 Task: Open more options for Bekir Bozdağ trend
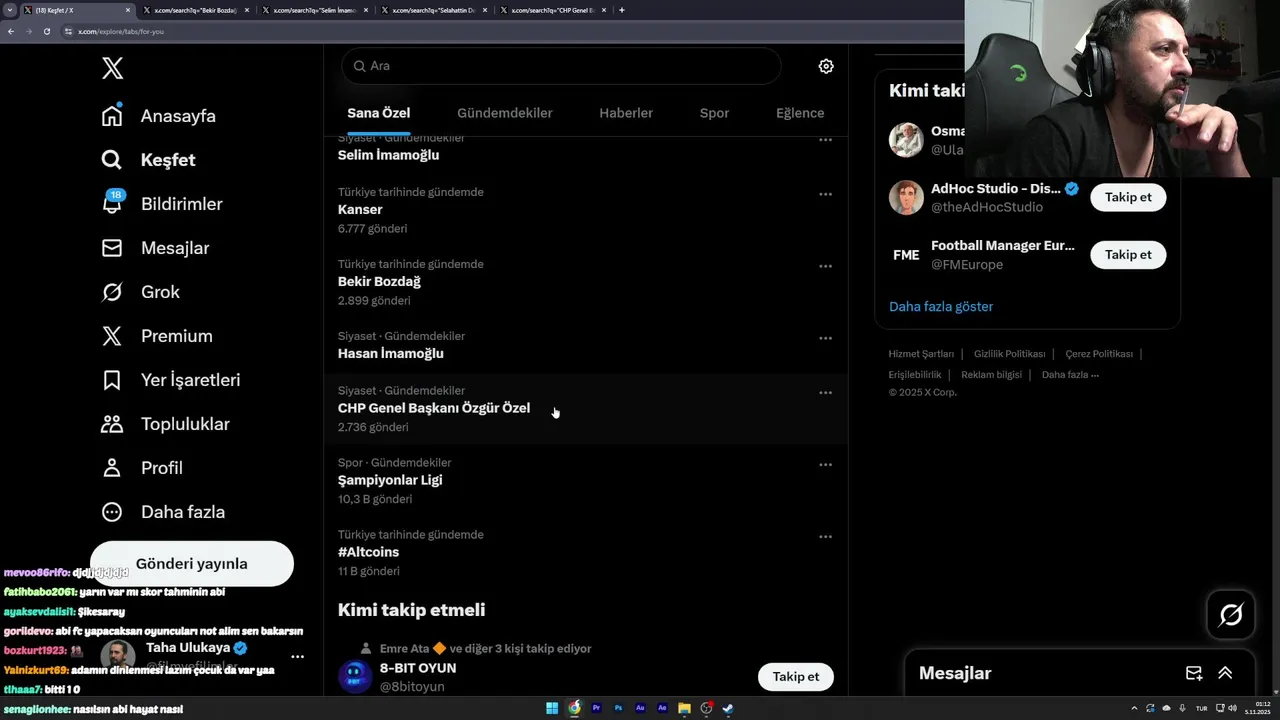[826, 266]
